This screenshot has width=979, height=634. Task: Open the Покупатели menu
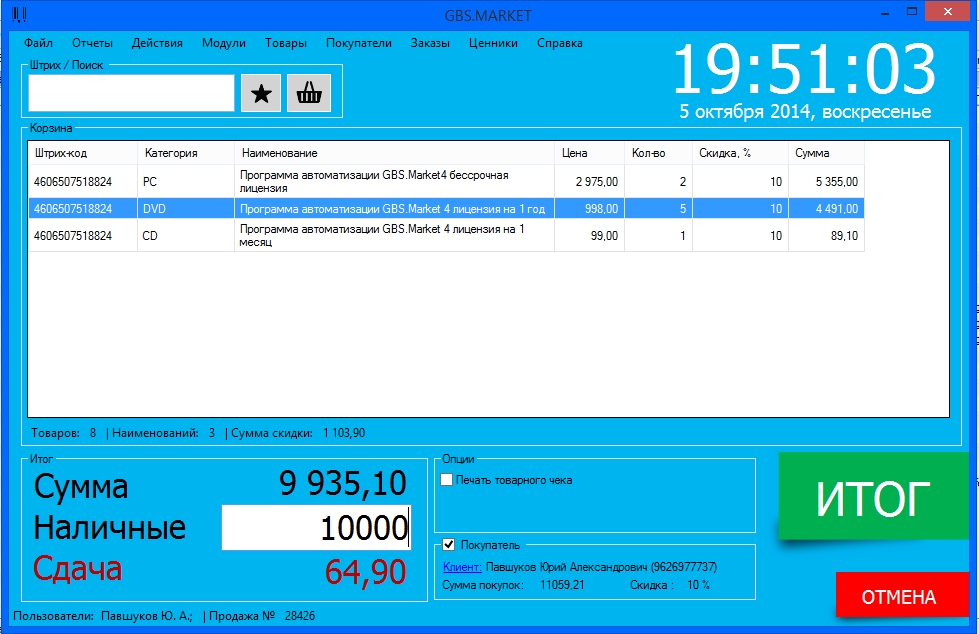pyautogui.click(x=359, y=43)
